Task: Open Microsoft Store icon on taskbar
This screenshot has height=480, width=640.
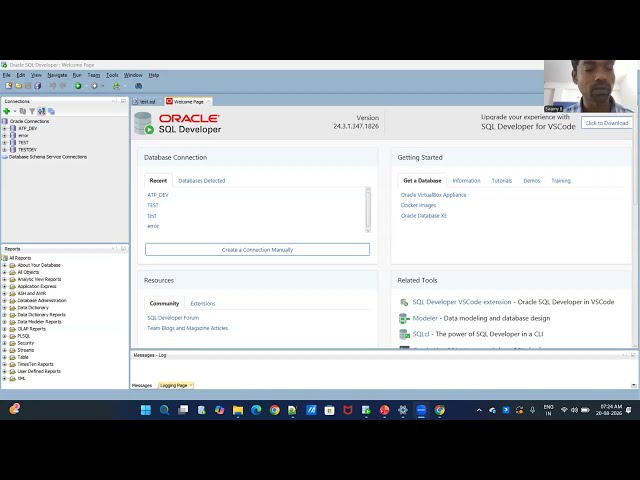Action: (329, 410)
